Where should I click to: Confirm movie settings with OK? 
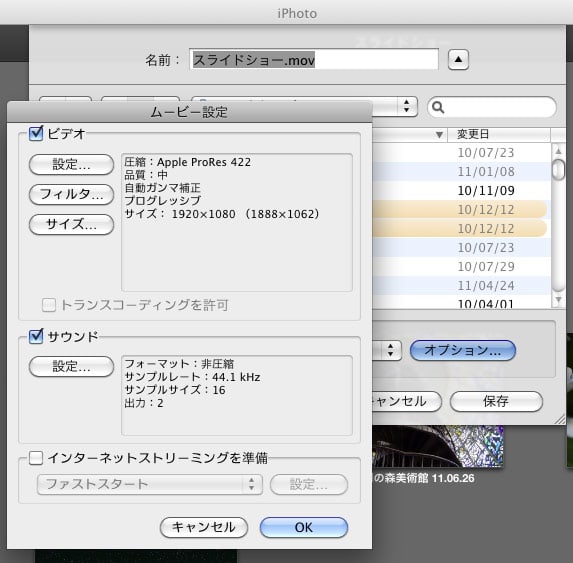[304, 527]
